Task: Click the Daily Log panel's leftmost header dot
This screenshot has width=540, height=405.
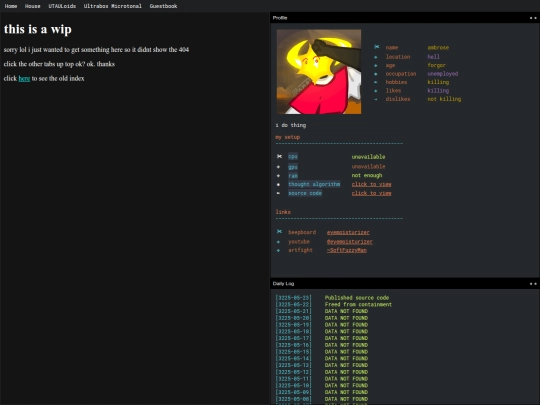Action: click(531, 284)
